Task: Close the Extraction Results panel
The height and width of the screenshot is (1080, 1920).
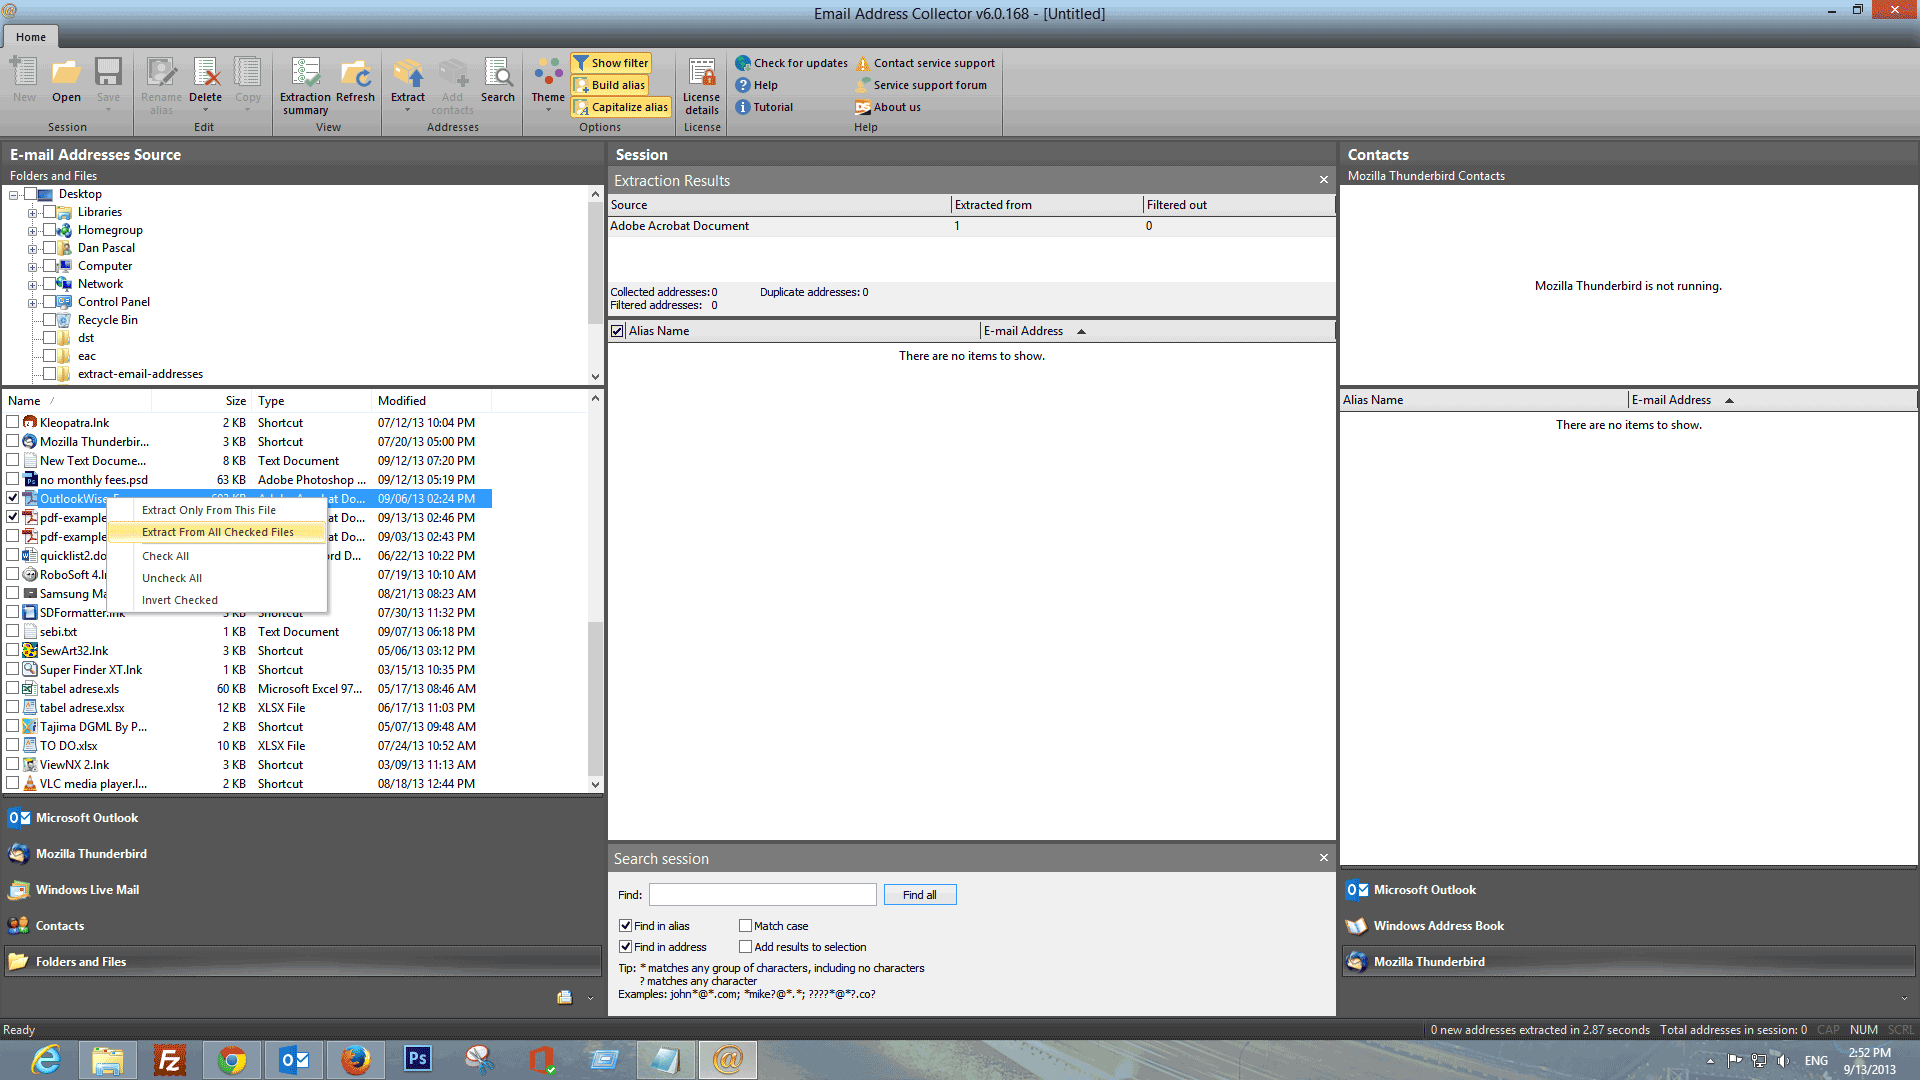Action: 1324,180
